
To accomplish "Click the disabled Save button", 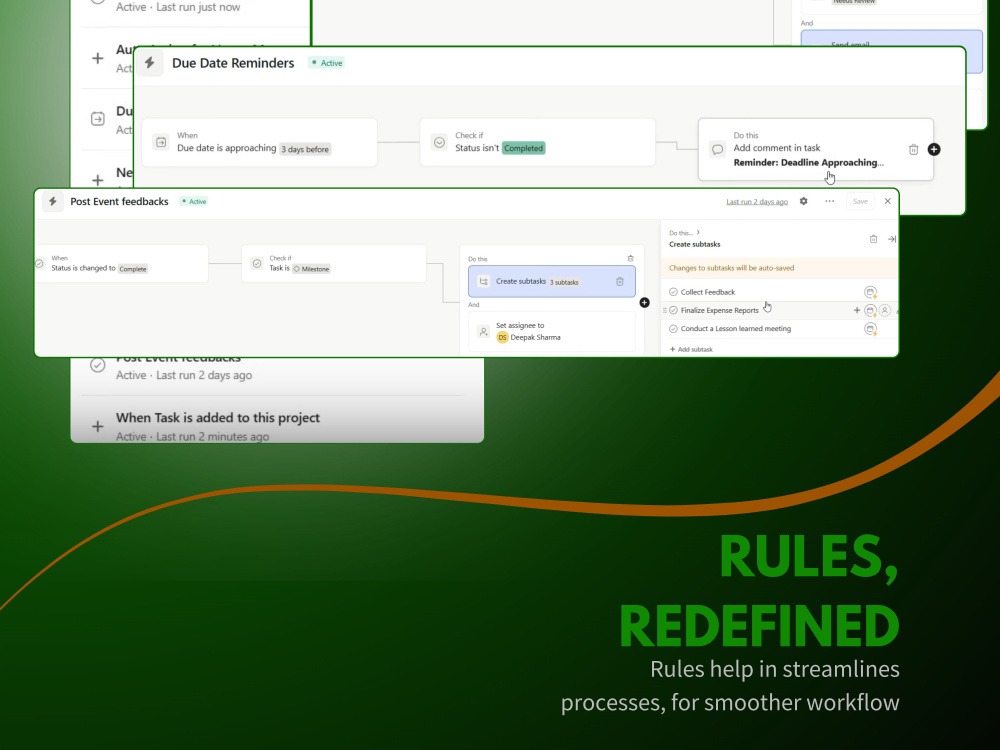I will pyautogui.click(x=860, y=201).
